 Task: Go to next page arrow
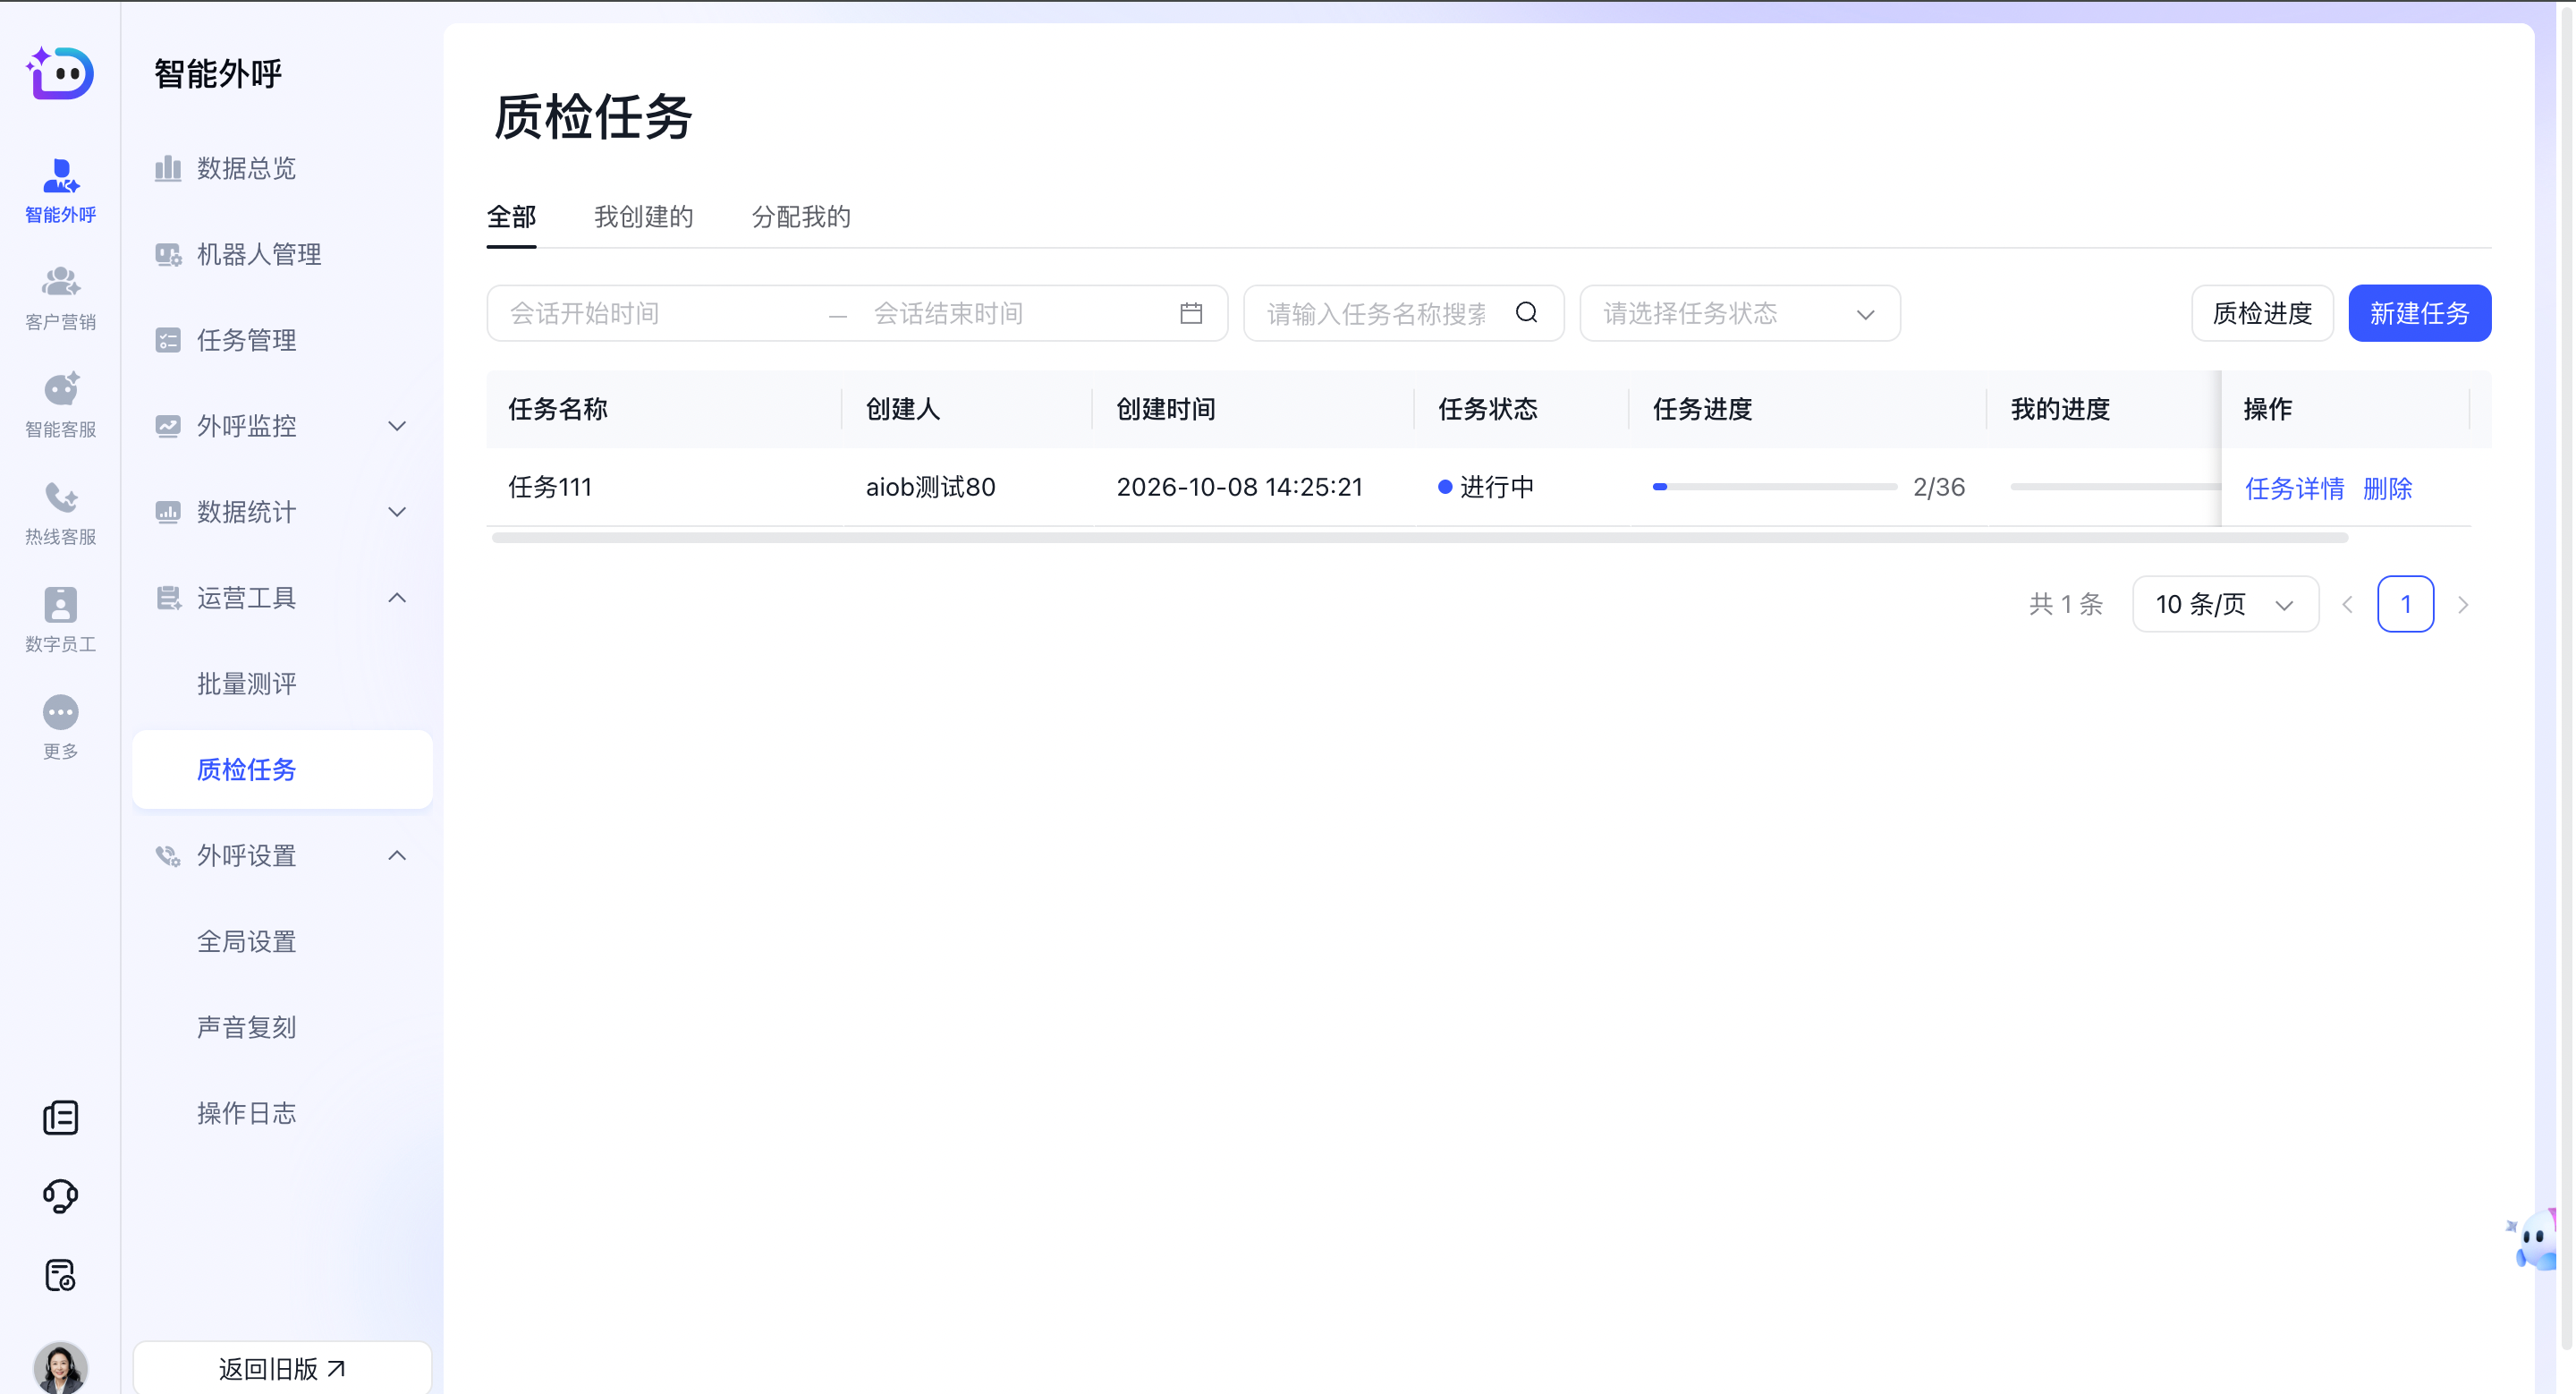pyautogui.click(x=2463, y=604)
